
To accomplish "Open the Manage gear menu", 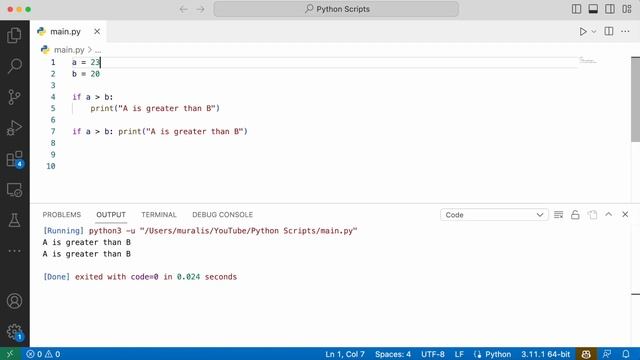I will point(14,331).
